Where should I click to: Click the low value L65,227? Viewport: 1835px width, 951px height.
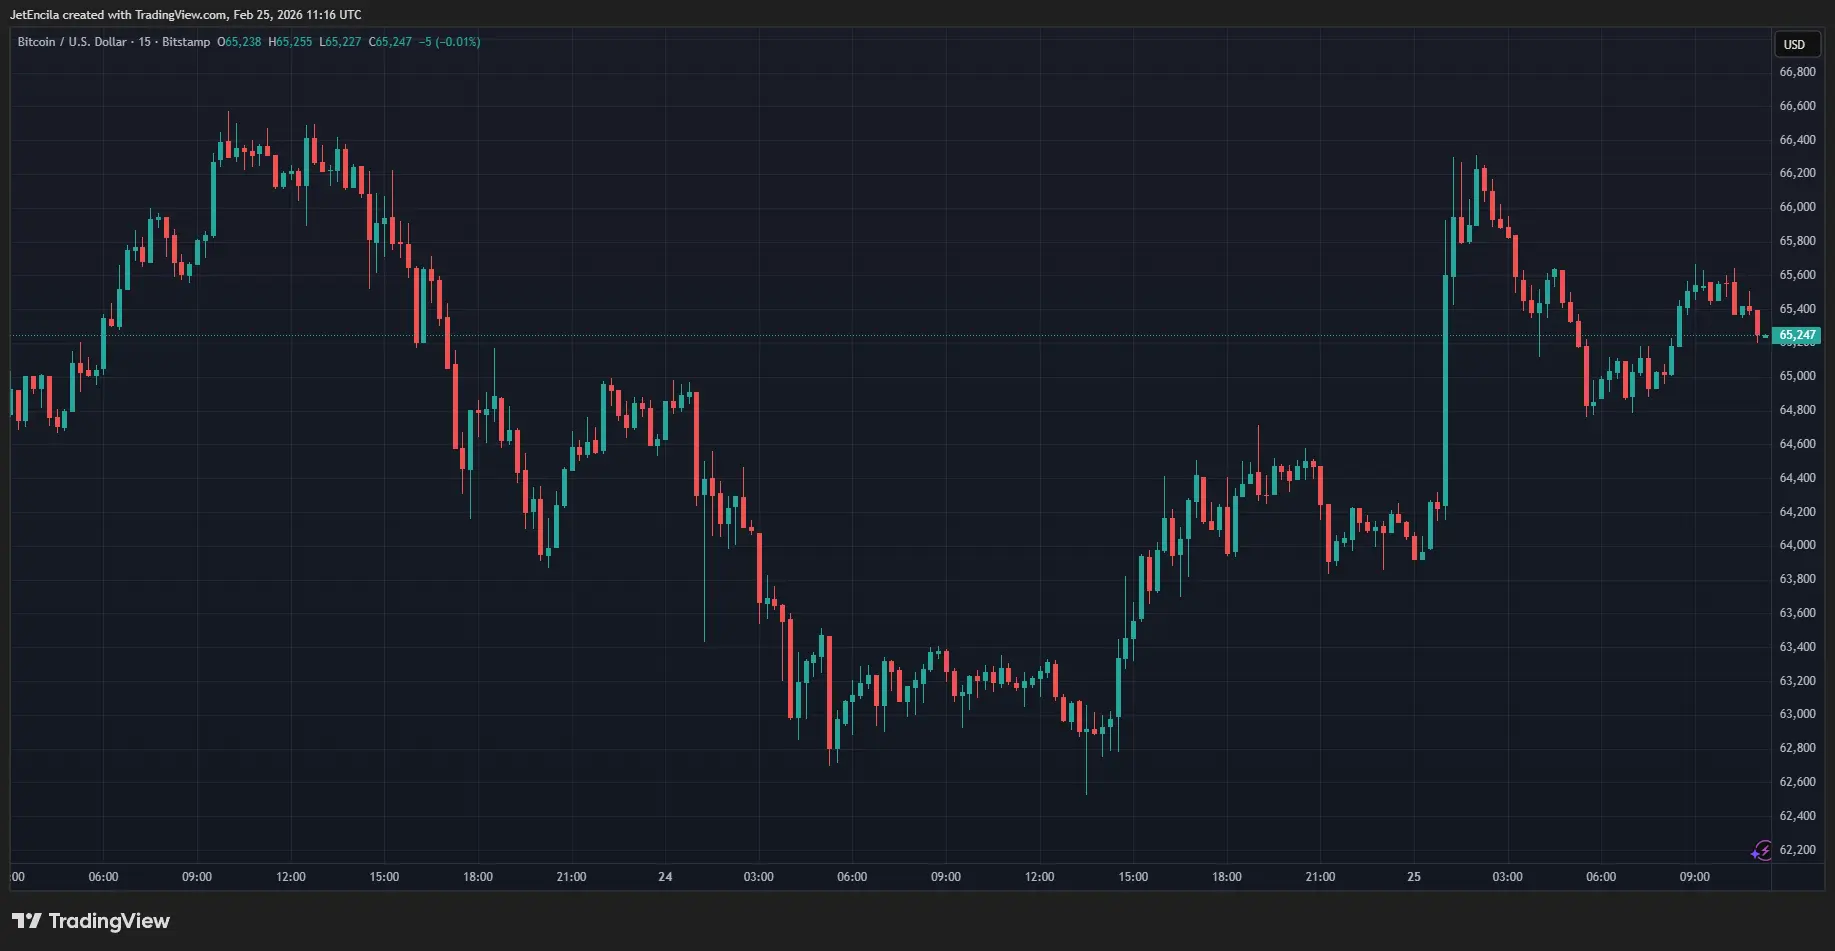click(340, 42)
